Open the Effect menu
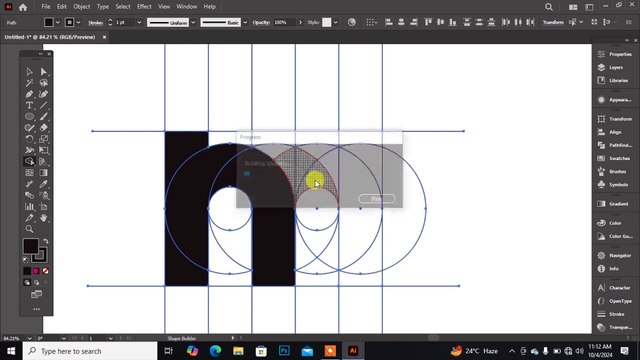Image resolution: width=640 pixels, height=360 pixels. 144,7
